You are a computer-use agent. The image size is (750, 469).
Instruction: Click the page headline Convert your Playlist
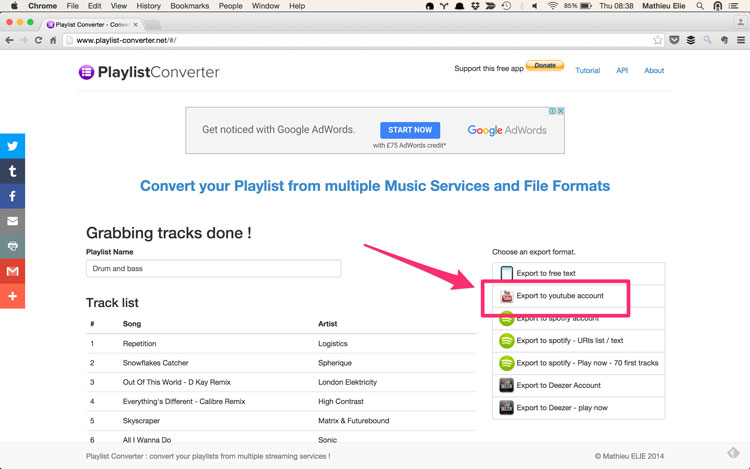pos(375,185)
